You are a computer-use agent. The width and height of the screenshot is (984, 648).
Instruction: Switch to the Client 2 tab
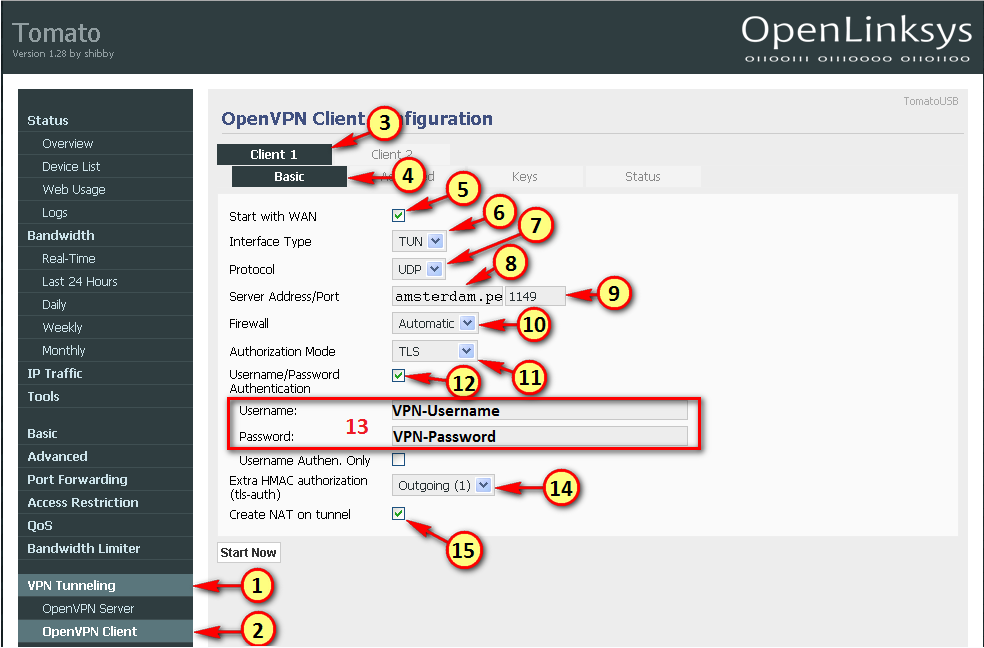(392, 154)
